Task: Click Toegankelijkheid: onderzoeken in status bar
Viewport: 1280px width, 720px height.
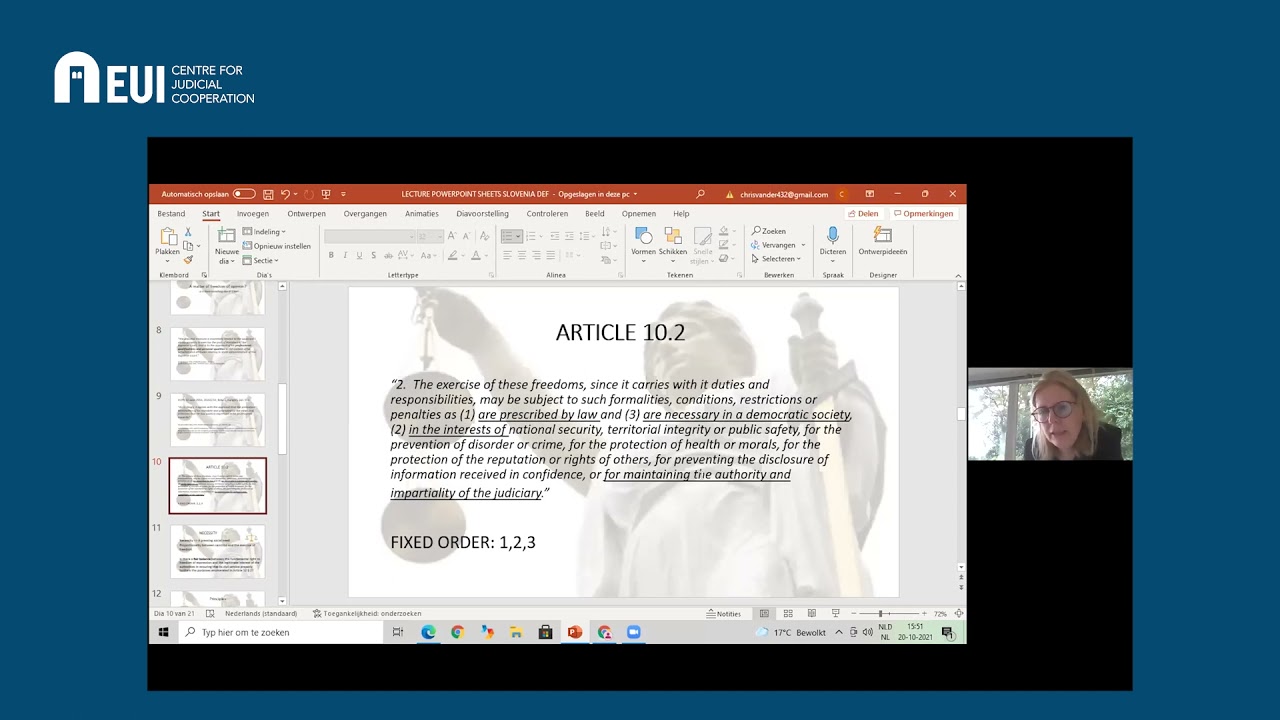Action: [x=367, y=613]
